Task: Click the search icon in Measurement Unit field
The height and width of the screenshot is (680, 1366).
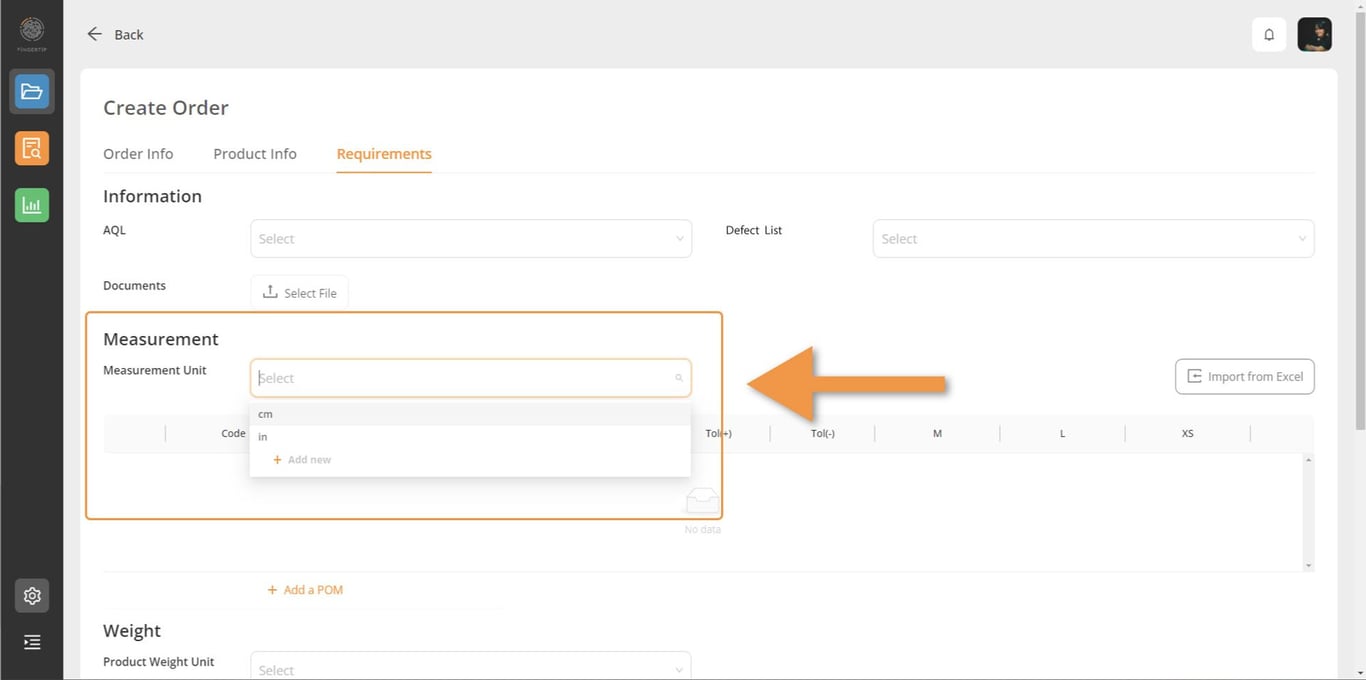Action: click(x=679, y=378)
